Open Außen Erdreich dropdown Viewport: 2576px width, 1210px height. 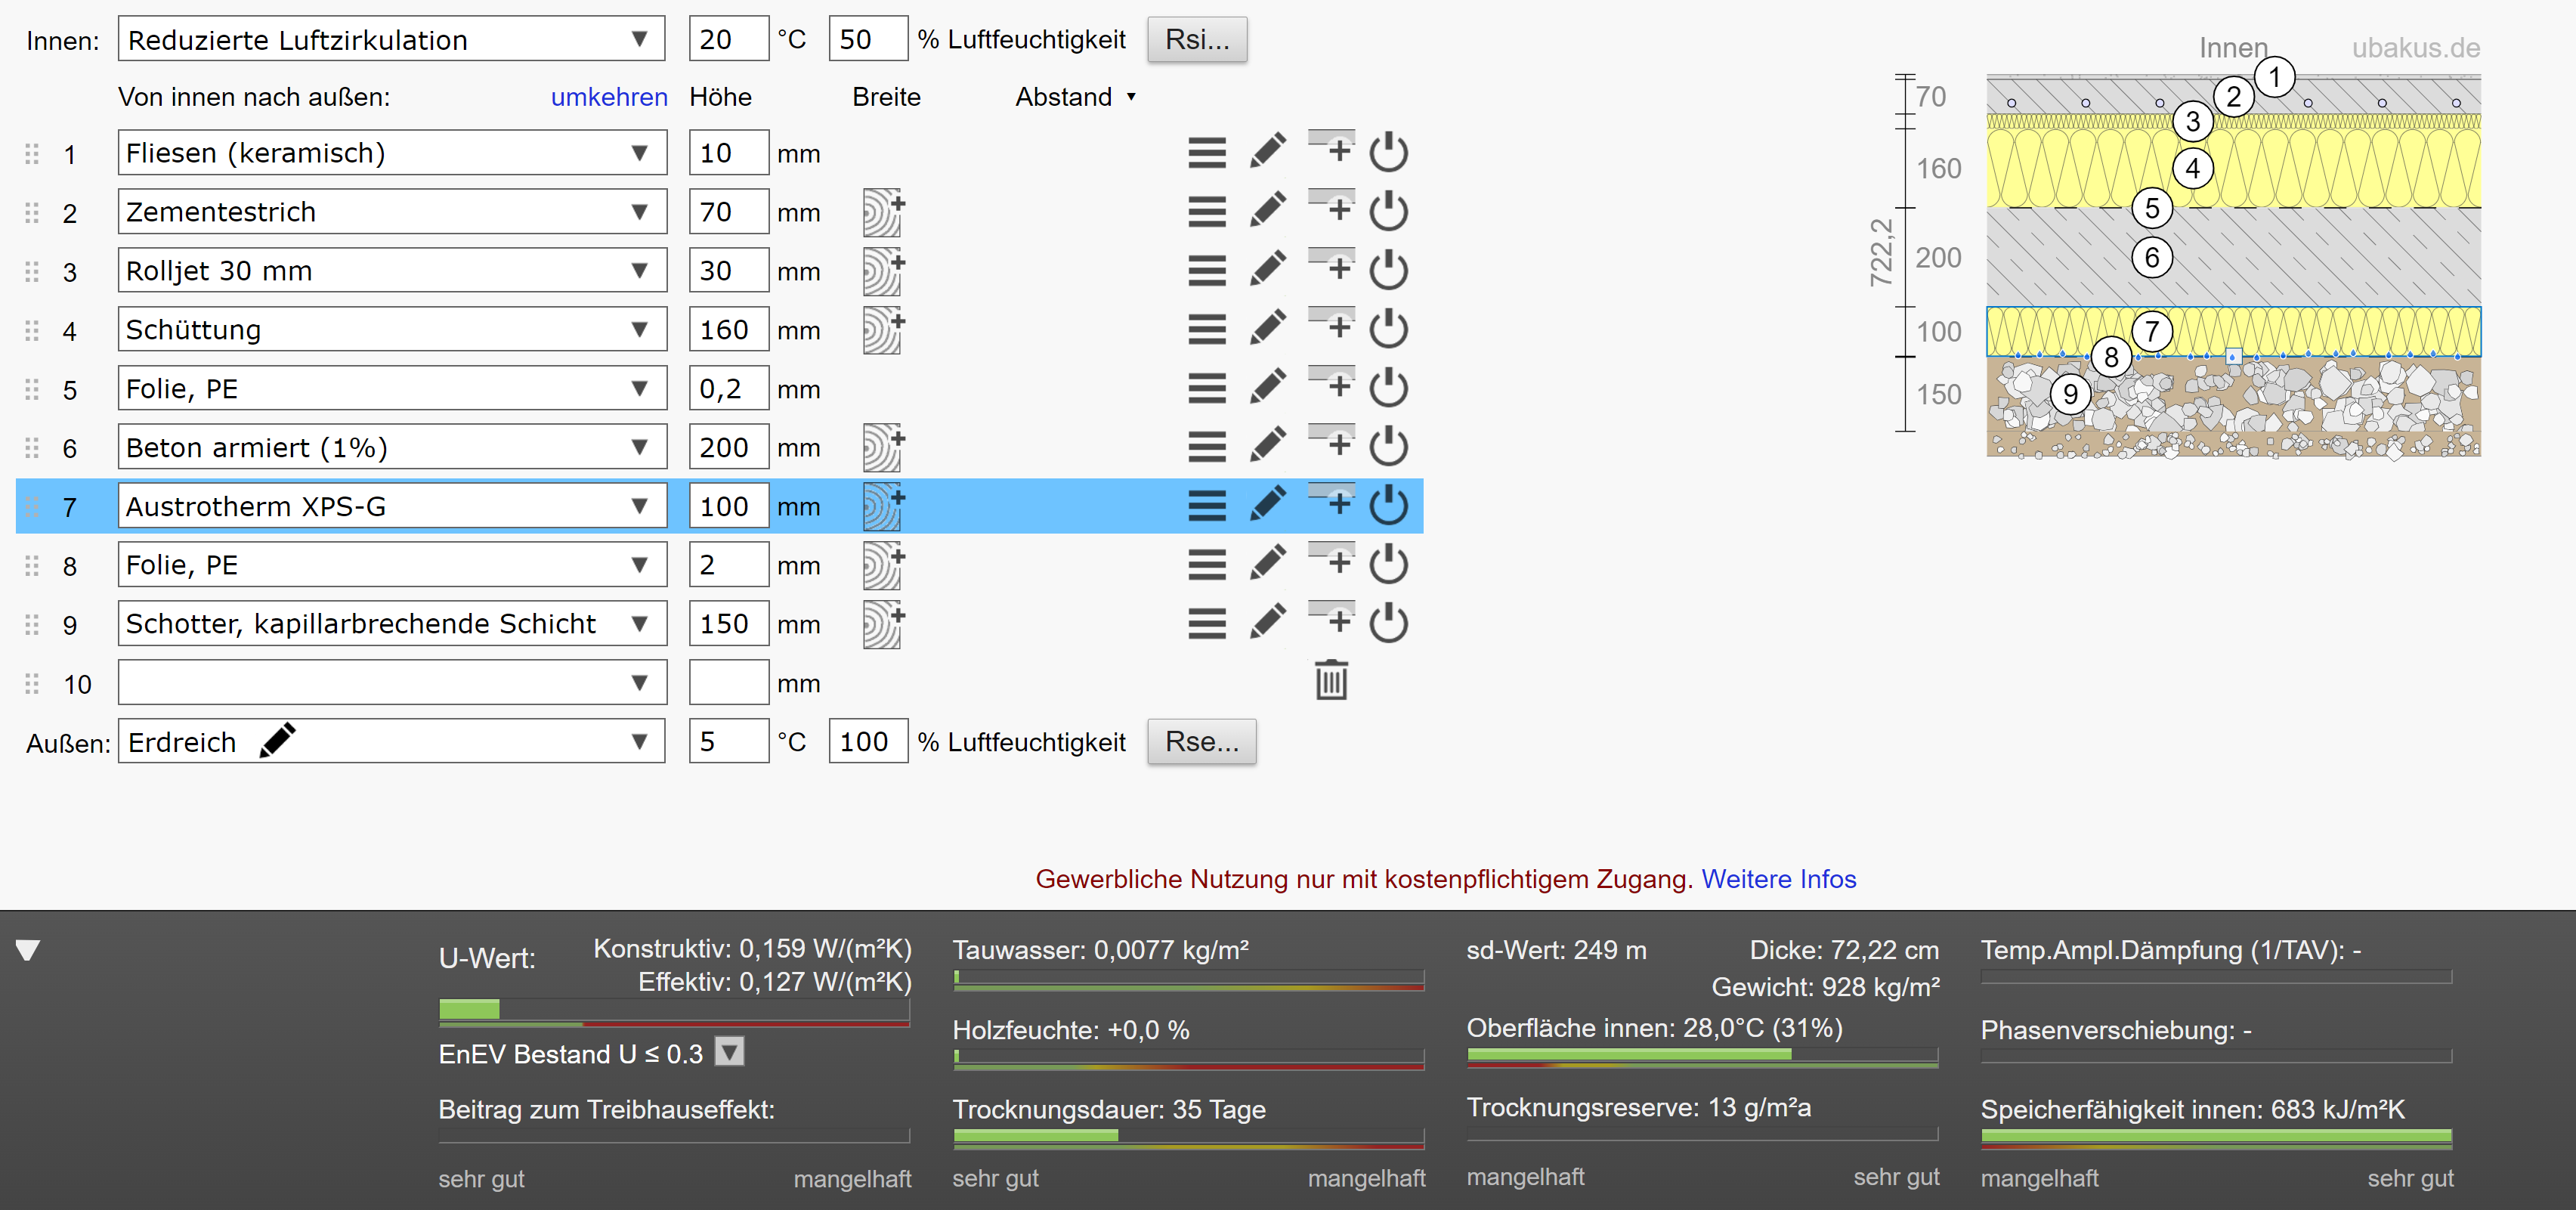point(391,742)
